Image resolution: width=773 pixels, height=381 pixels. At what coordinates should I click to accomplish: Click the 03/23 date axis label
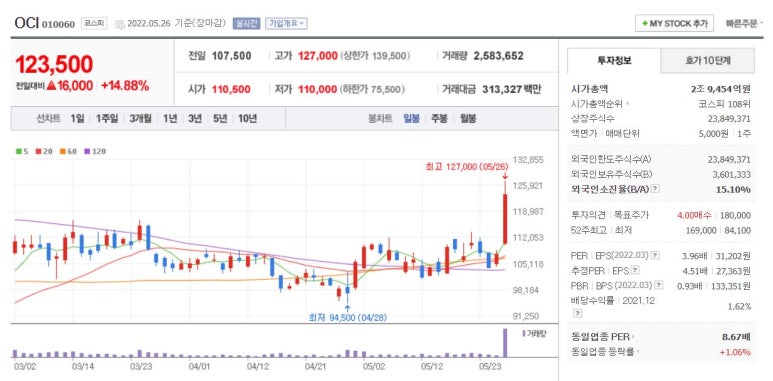(141, 367)
